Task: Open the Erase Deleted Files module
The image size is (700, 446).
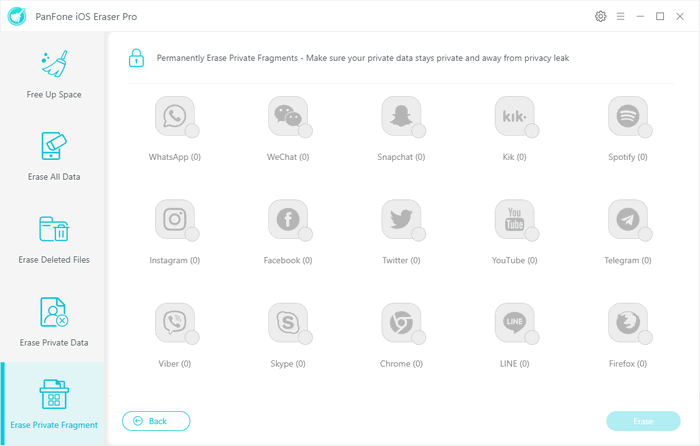Action: pyautogui.click(x=54, y=239)
